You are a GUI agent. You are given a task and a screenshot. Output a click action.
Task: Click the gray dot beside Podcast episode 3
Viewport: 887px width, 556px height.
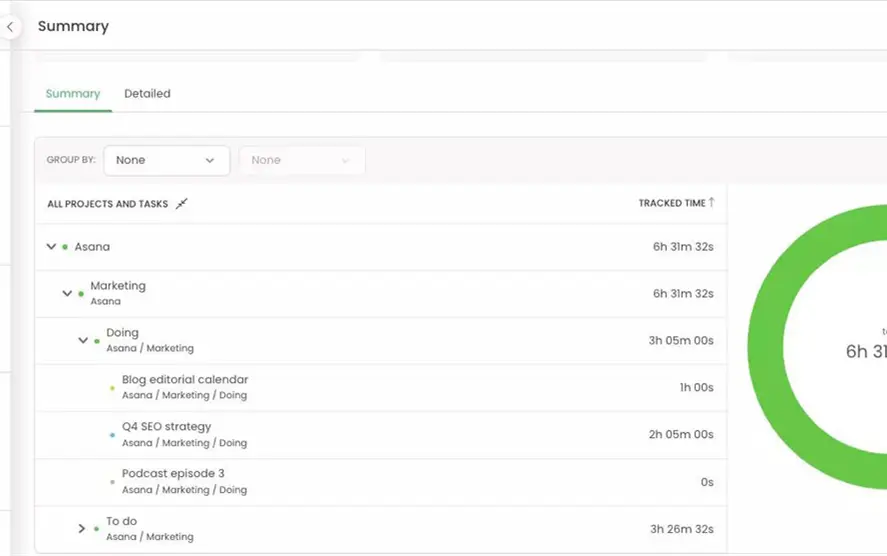(x=112, y=482)
